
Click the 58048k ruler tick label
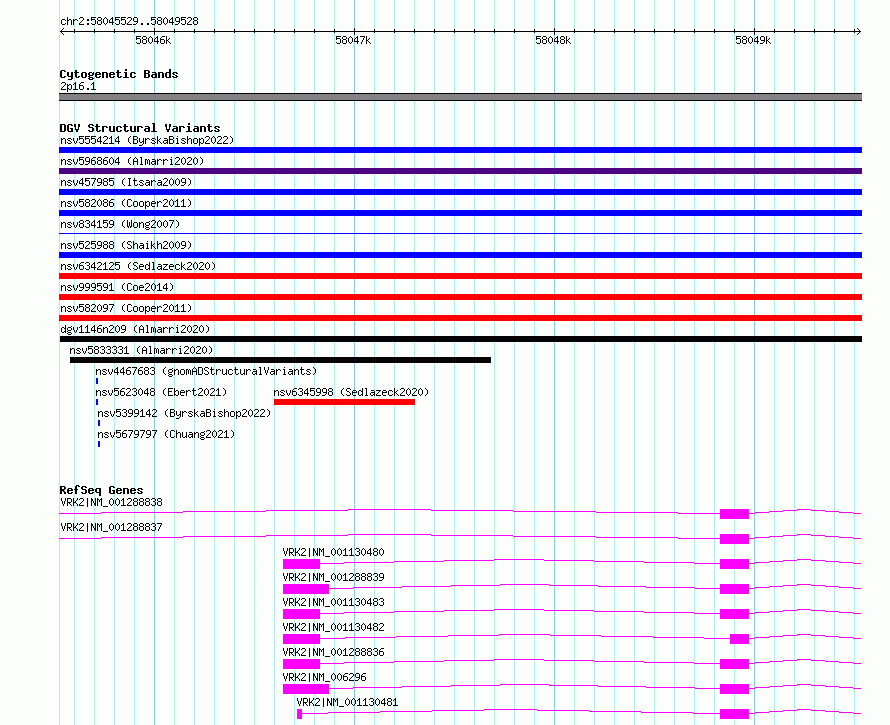pyautogui.click(x=553, y=40)
